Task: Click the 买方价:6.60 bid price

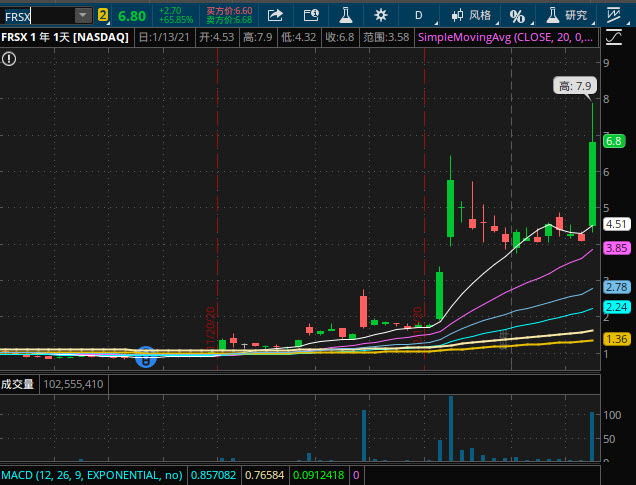Action: pyautogui.click(x=229, y=11)
